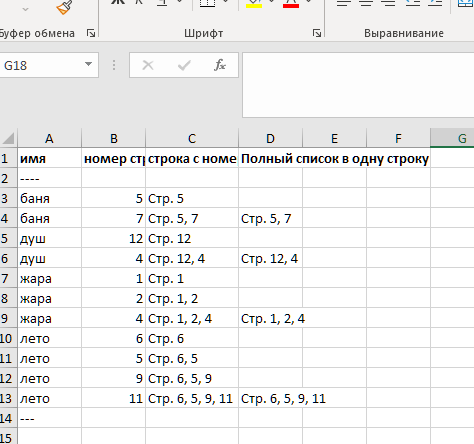The width and height of the screenshot is (474, 444).
Task: Click cell A10 'лето'
Action: click(x=49, y=338)
